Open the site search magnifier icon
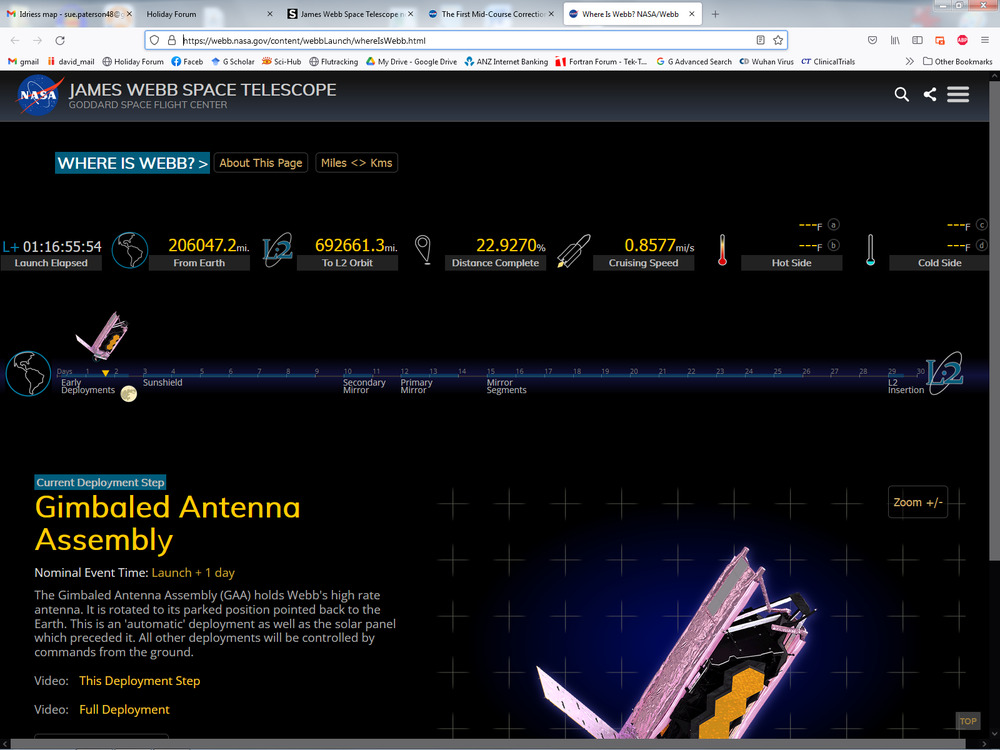 (901, 94)
